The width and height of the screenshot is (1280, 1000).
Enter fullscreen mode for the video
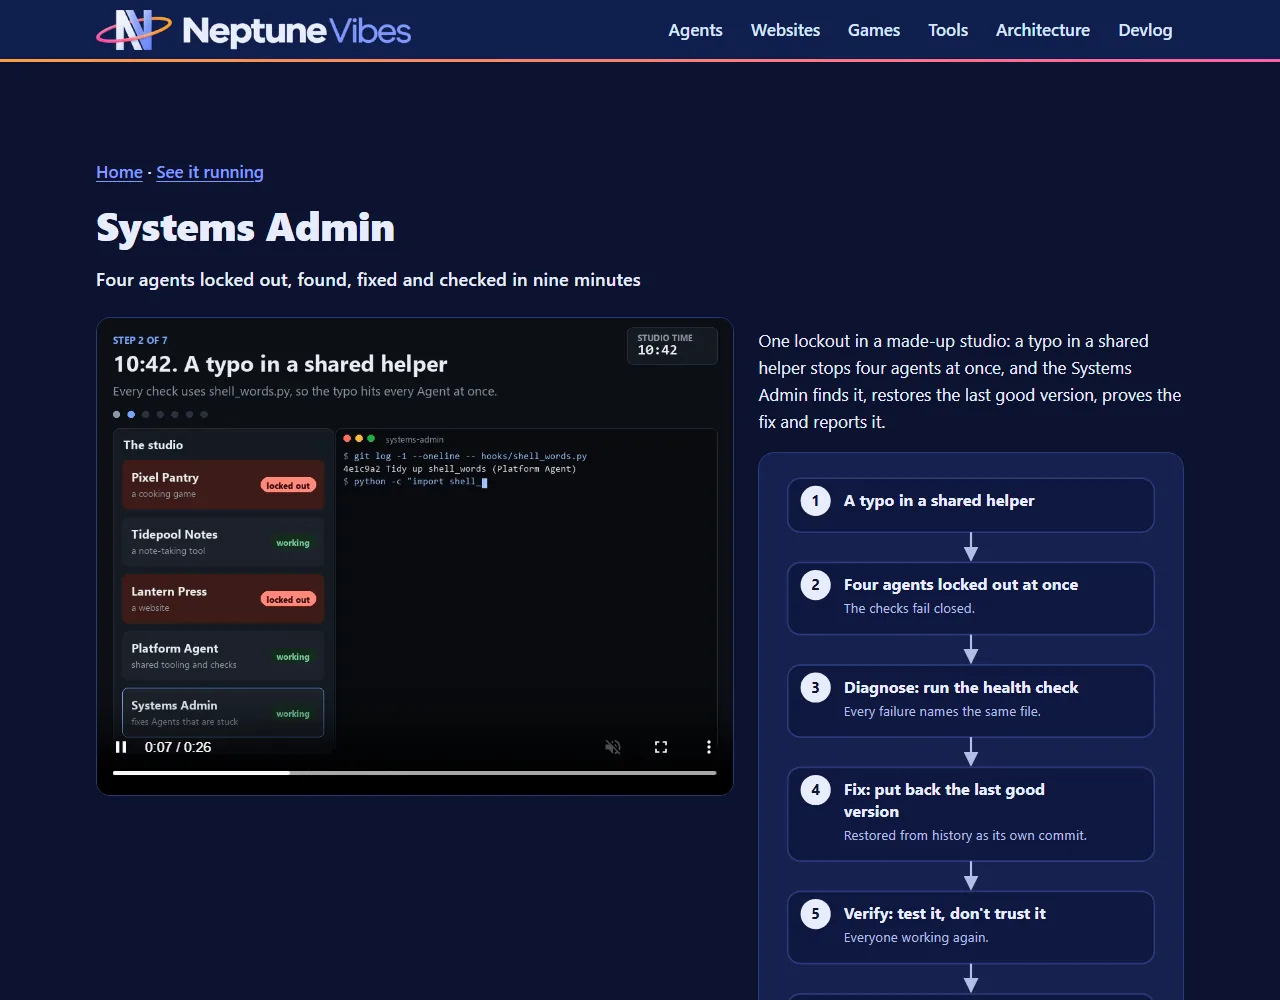click(x=661, y=747)
